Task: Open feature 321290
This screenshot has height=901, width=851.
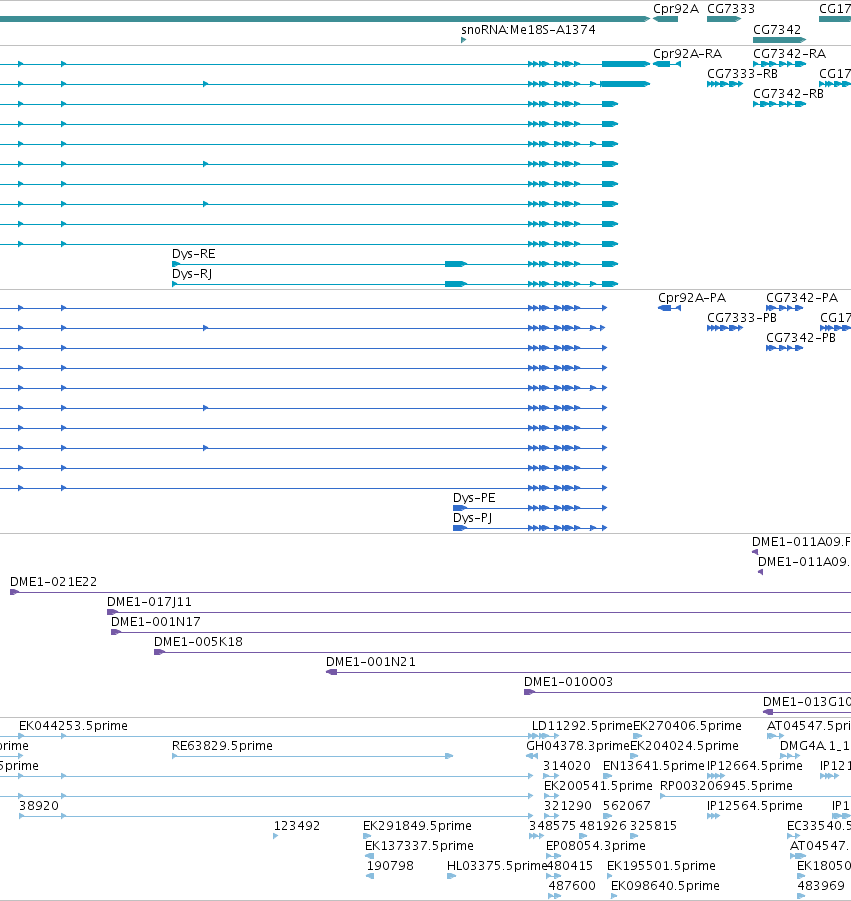Action: pos(568,806)
